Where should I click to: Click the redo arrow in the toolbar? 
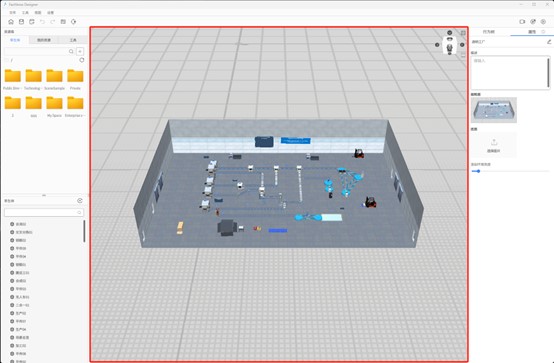pos(53,22)
